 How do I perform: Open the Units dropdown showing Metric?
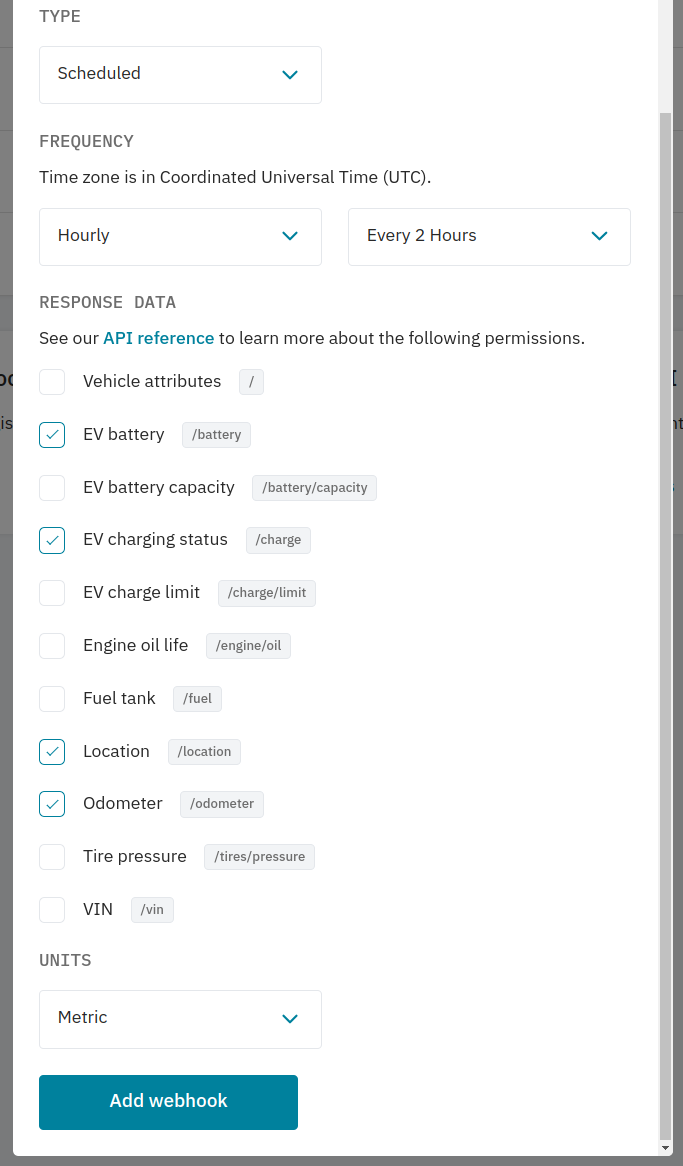(180, 1019)
